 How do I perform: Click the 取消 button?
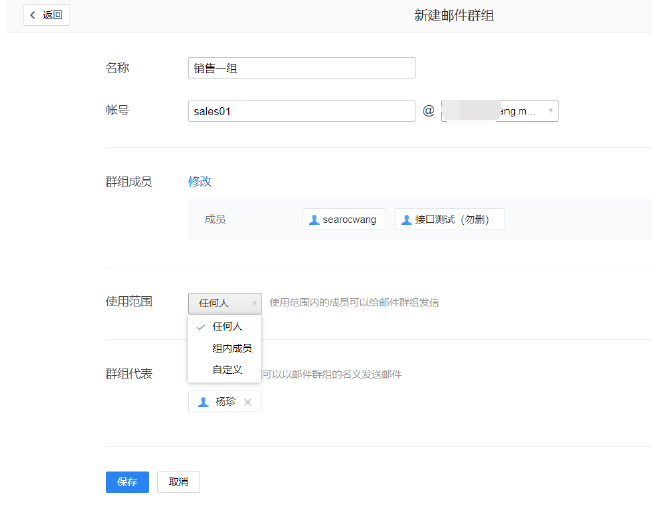pyautogui.click(x=179, y=481)
